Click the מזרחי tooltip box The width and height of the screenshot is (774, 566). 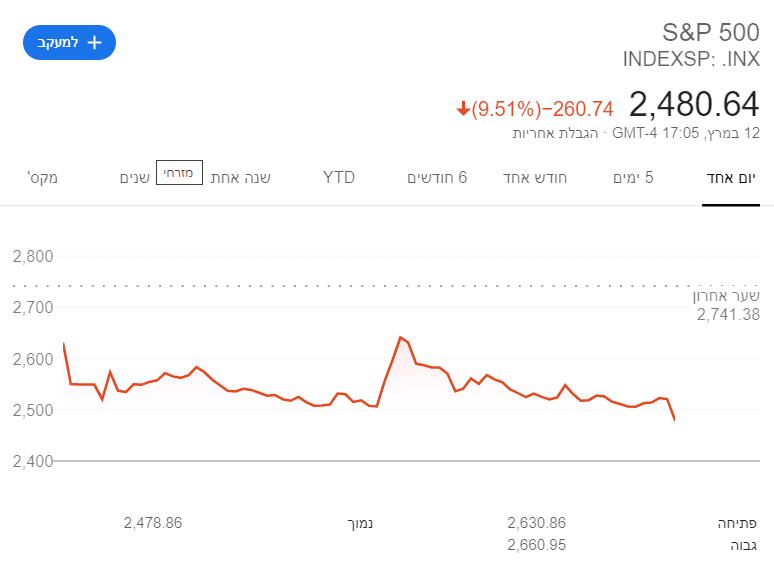pos(180,173)
